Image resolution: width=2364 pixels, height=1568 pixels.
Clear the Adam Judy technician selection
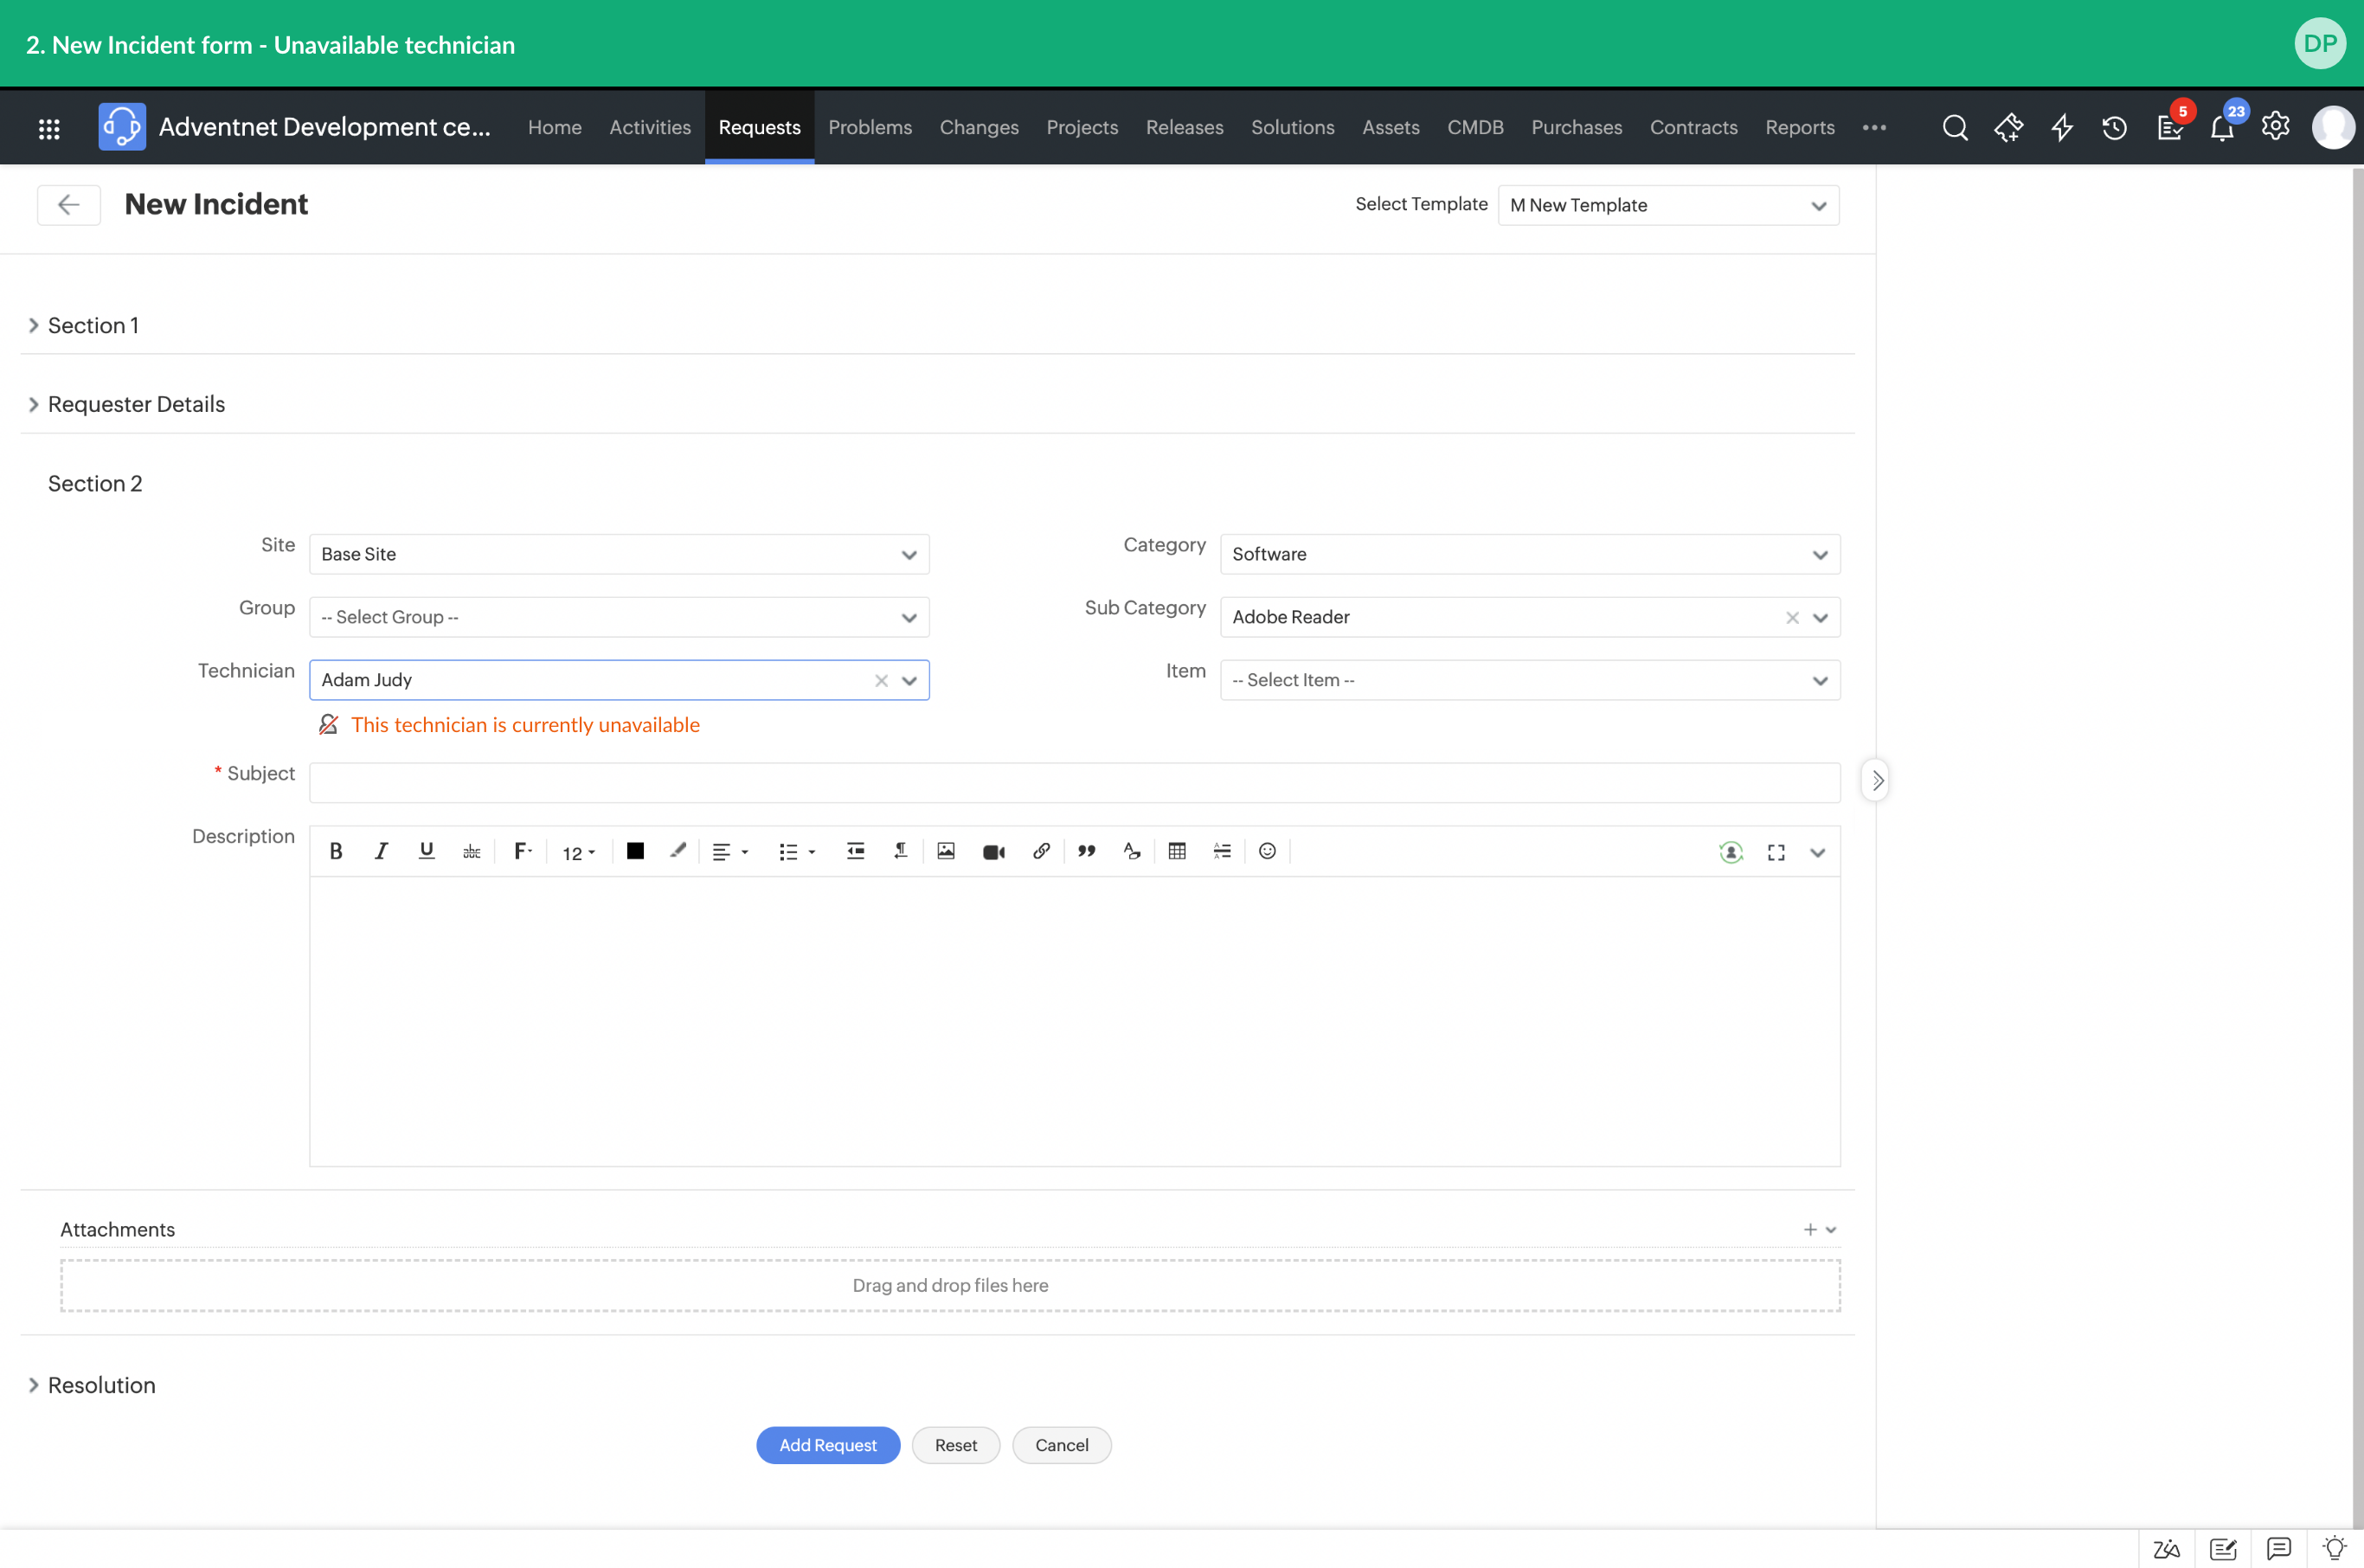click(x=881, y=681)
